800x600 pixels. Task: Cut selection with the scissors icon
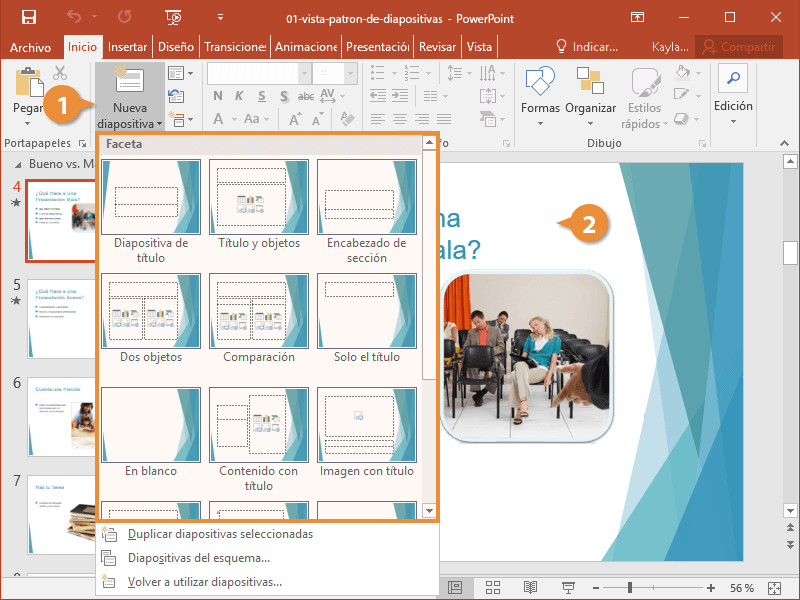[x=60, y=73]
